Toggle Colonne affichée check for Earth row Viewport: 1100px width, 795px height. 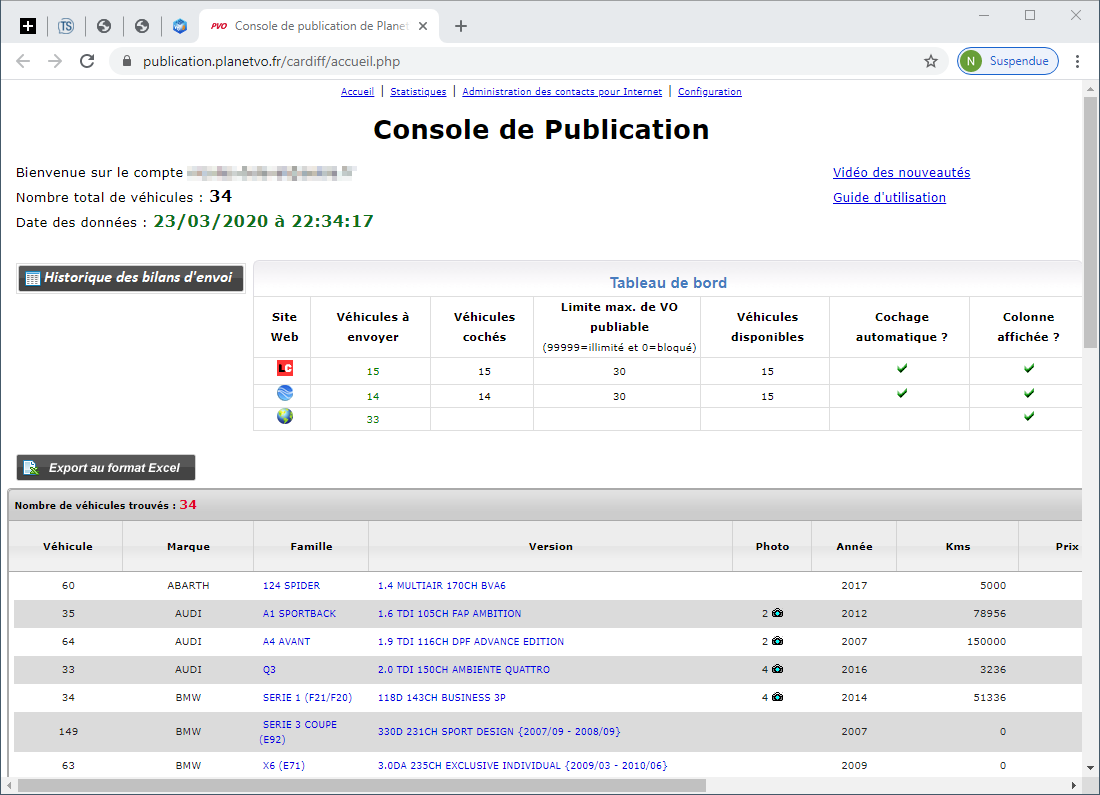[1029, 417]
